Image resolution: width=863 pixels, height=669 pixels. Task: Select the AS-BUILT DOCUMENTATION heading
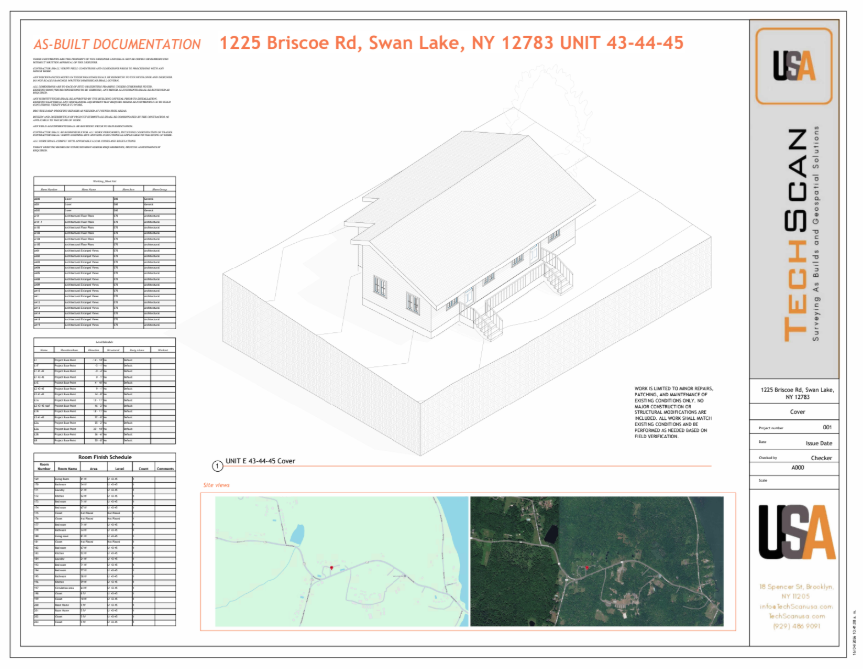click(x=117, y=45)
